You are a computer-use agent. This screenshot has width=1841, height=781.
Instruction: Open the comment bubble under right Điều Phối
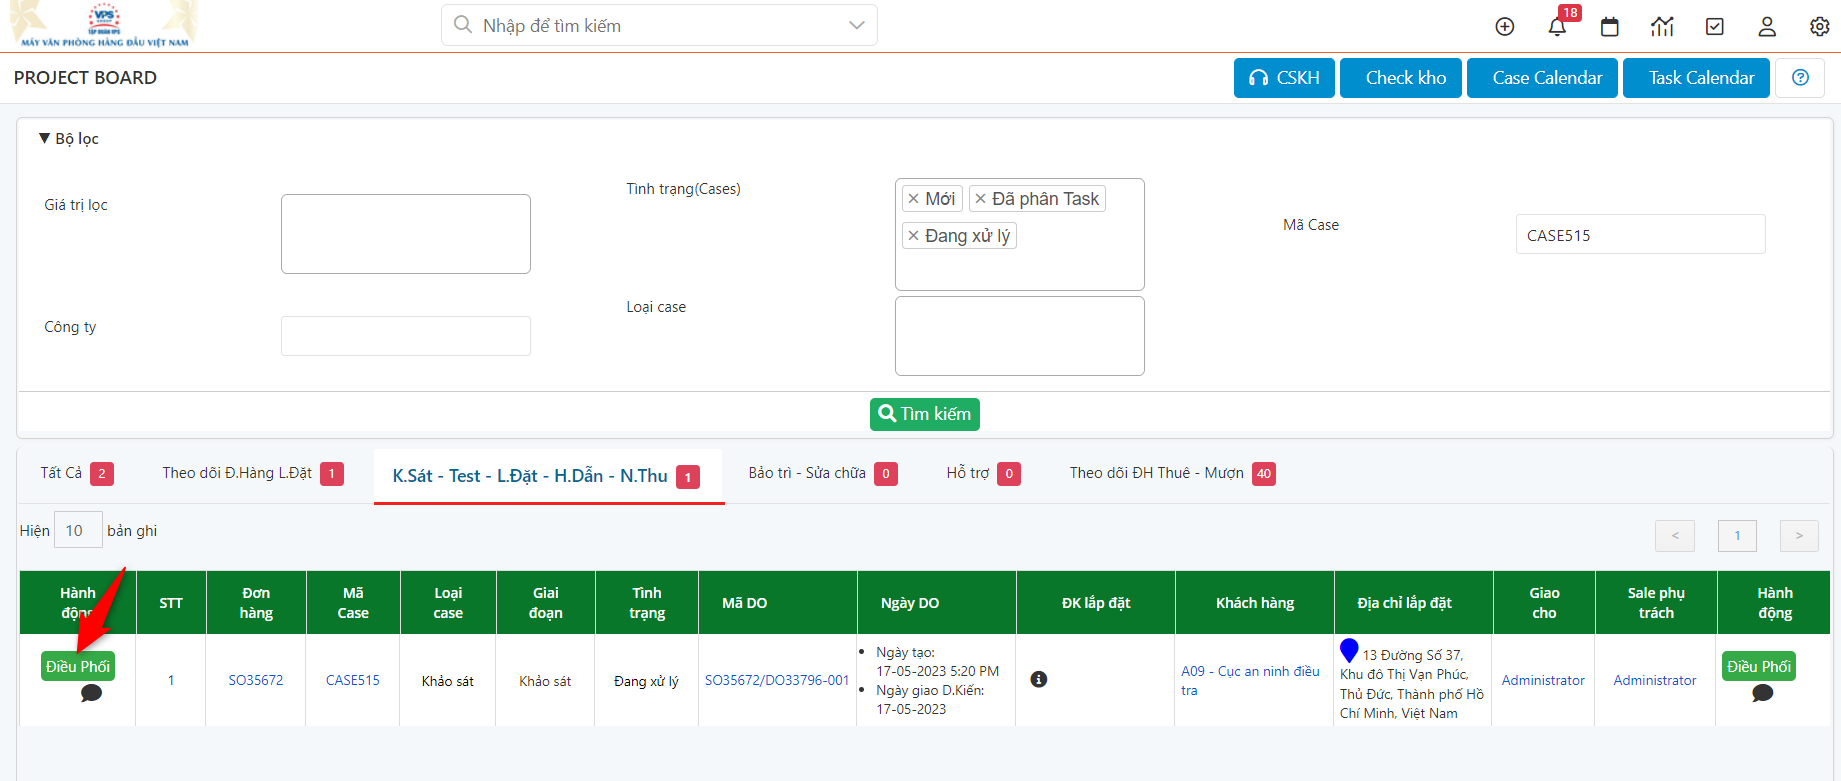(1763, 693)
